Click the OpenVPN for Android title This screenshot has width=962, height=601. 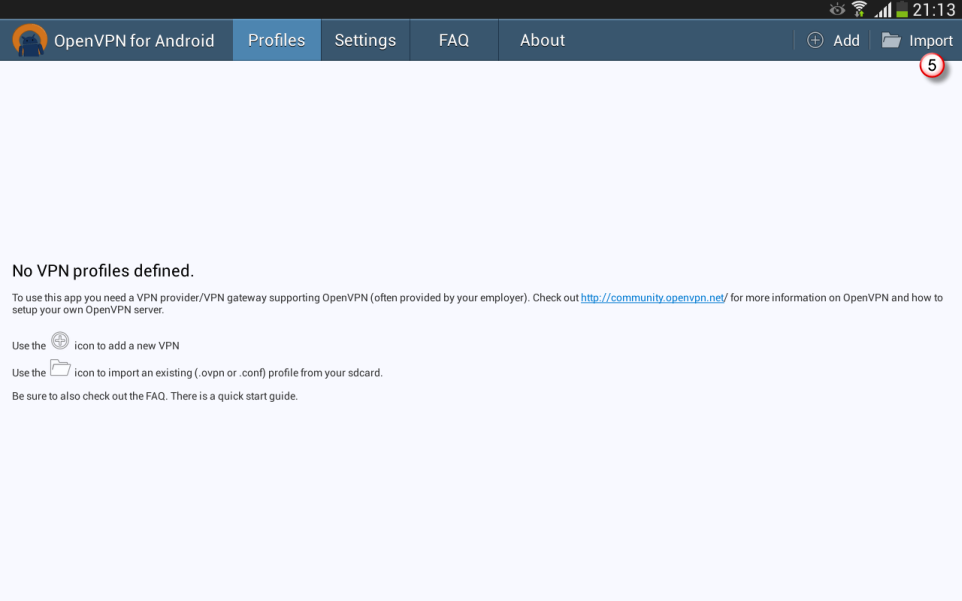[134, 40]
